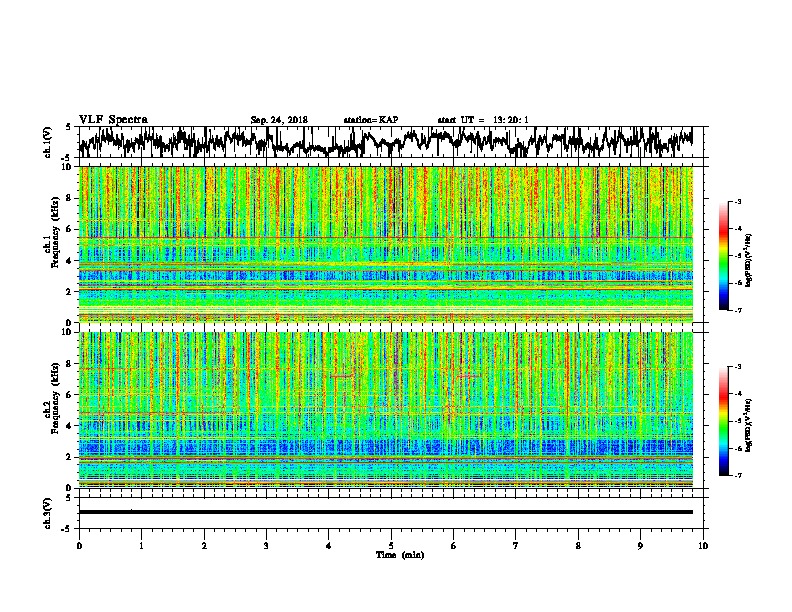Click the "8" frequency tick of ch.1 spectrogram

[x=69, y=198]
